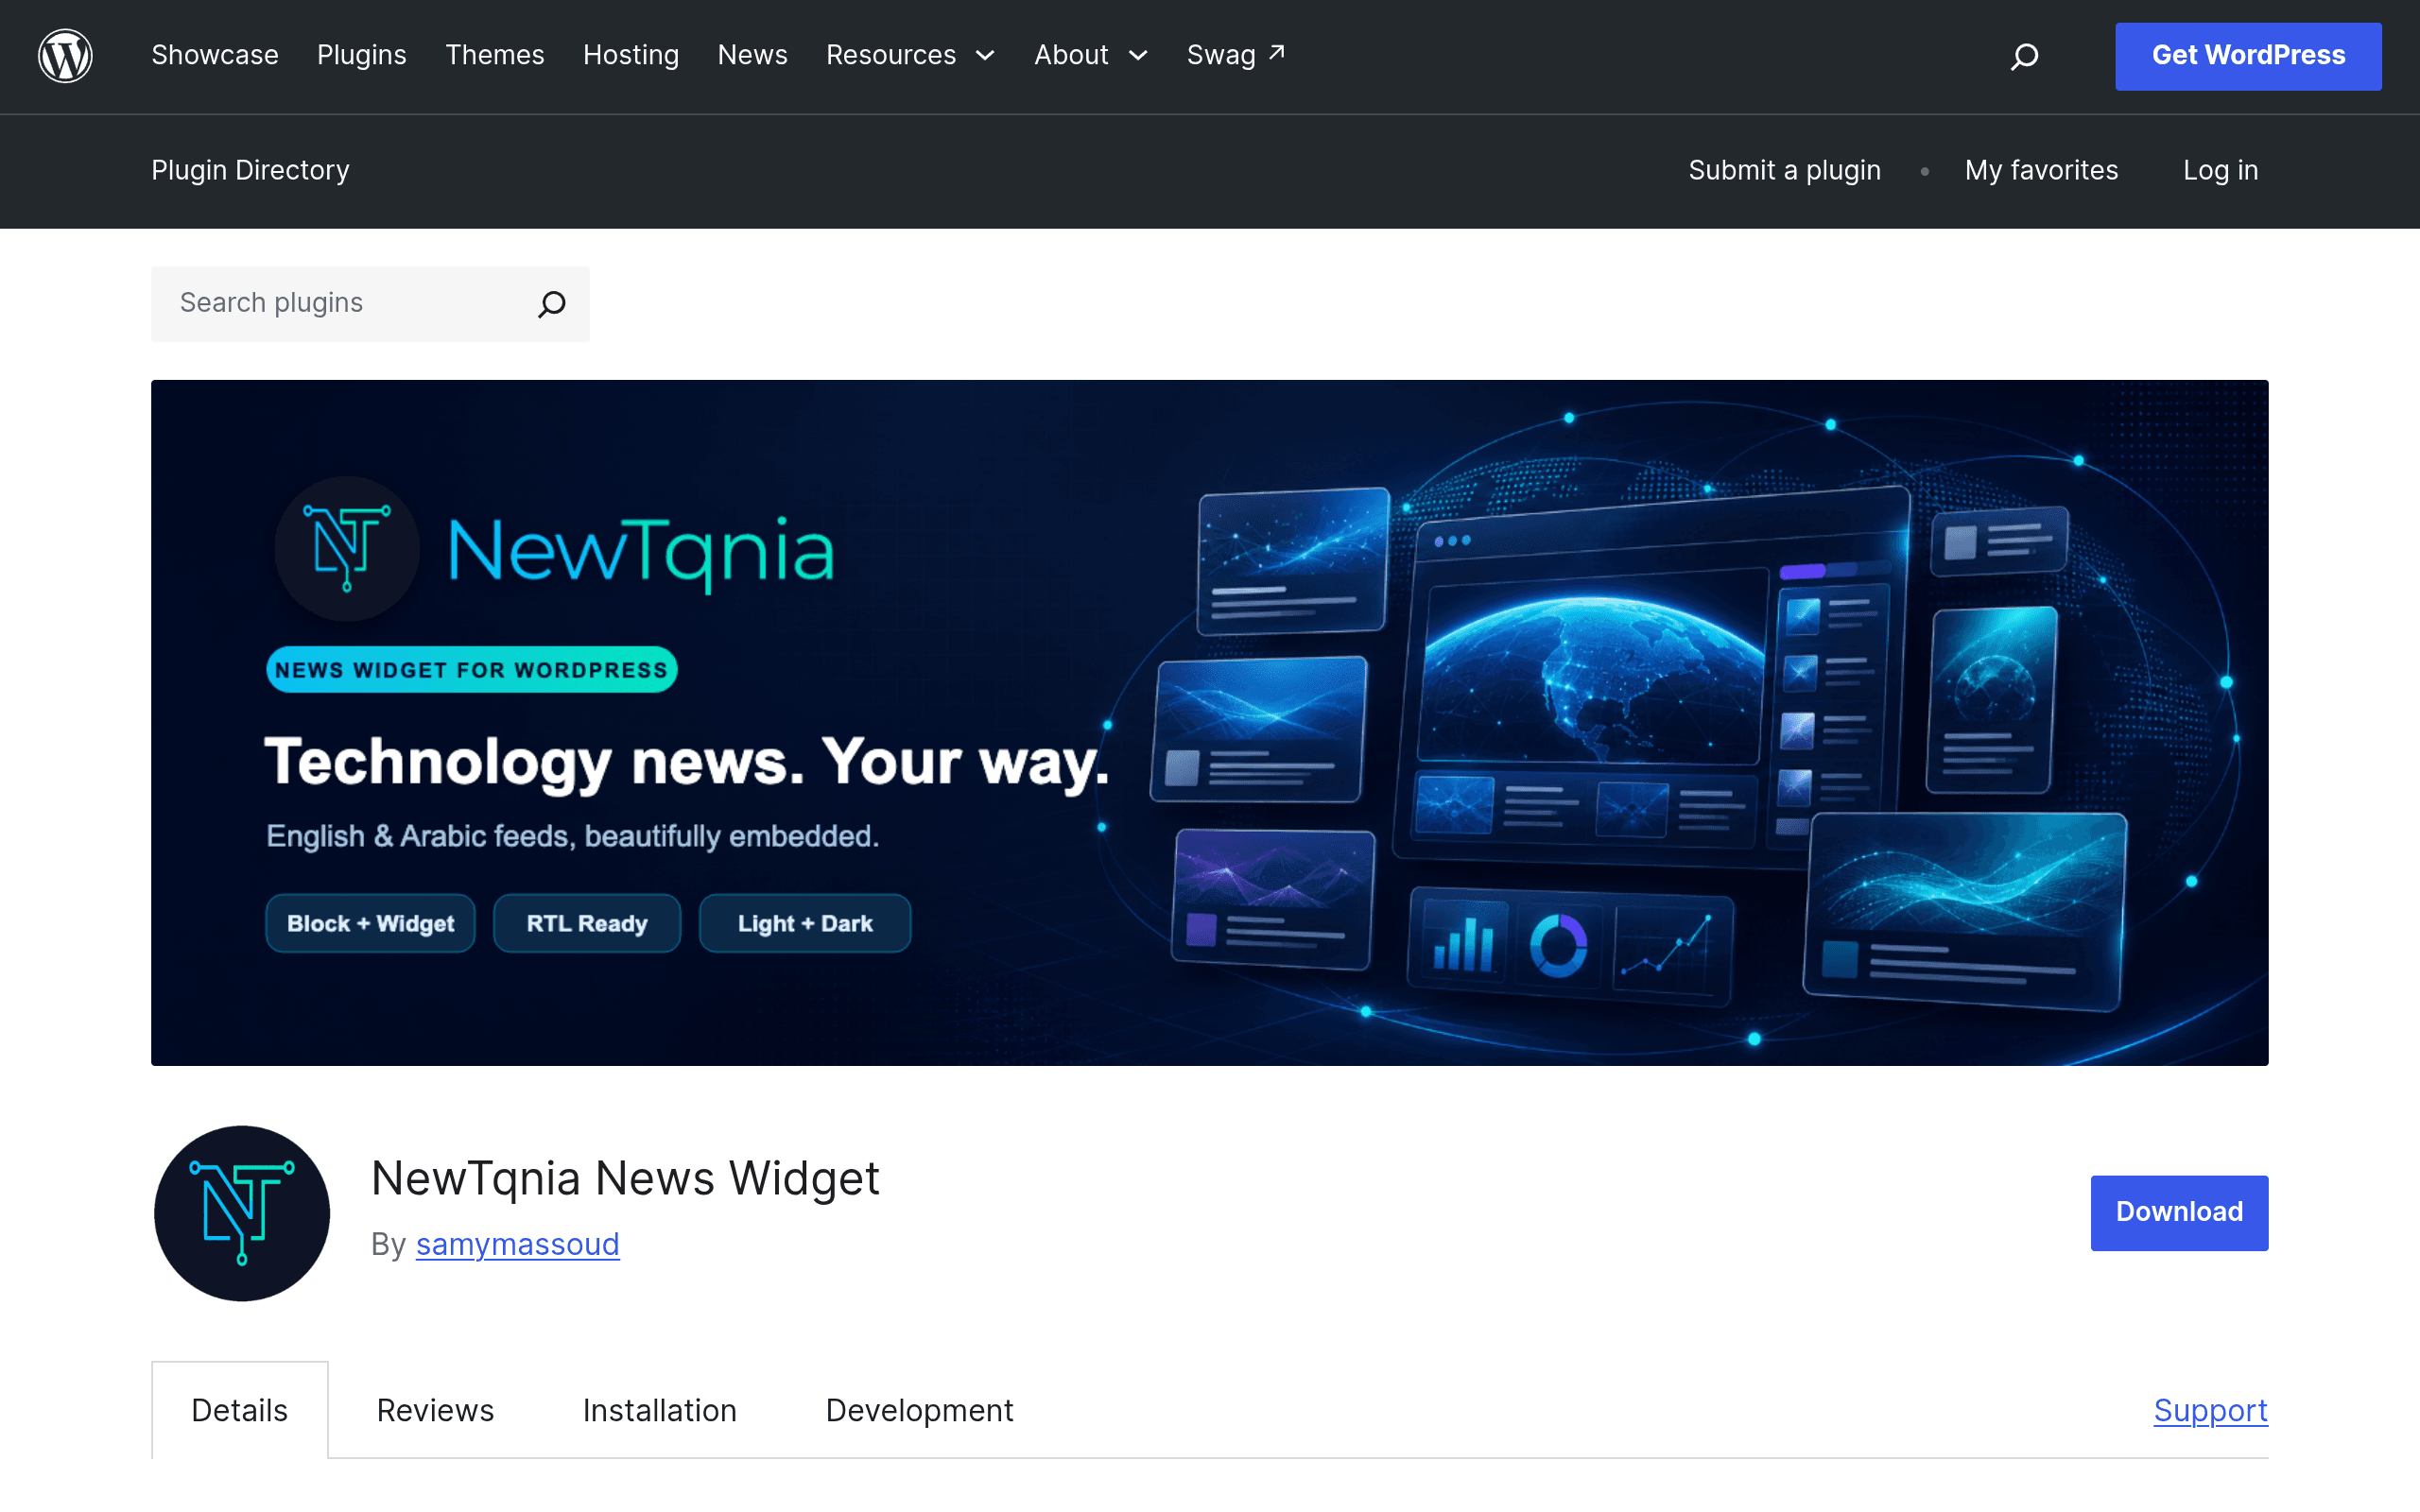
Task: Open the Themes menu item
Action: coord(495,55)
